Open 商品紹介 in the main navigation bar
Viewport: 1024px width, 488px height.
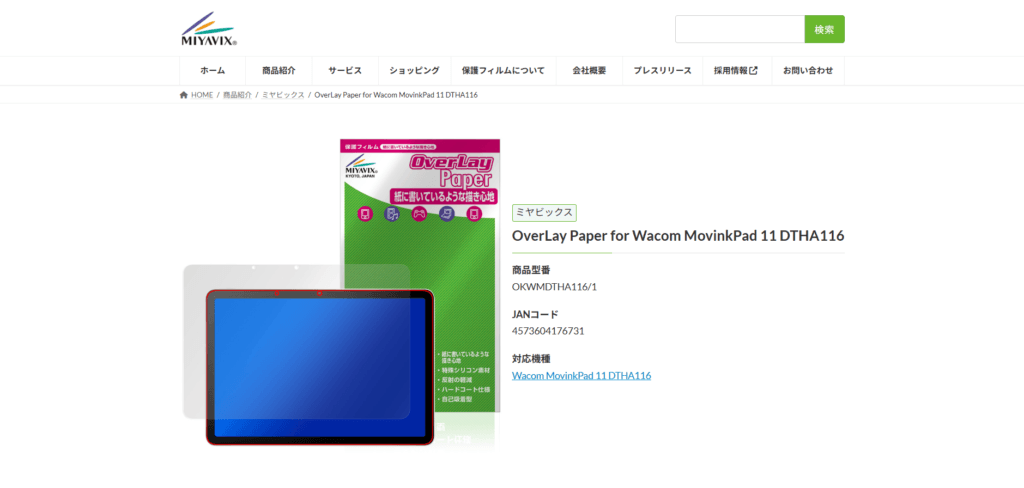pos(279,71)
